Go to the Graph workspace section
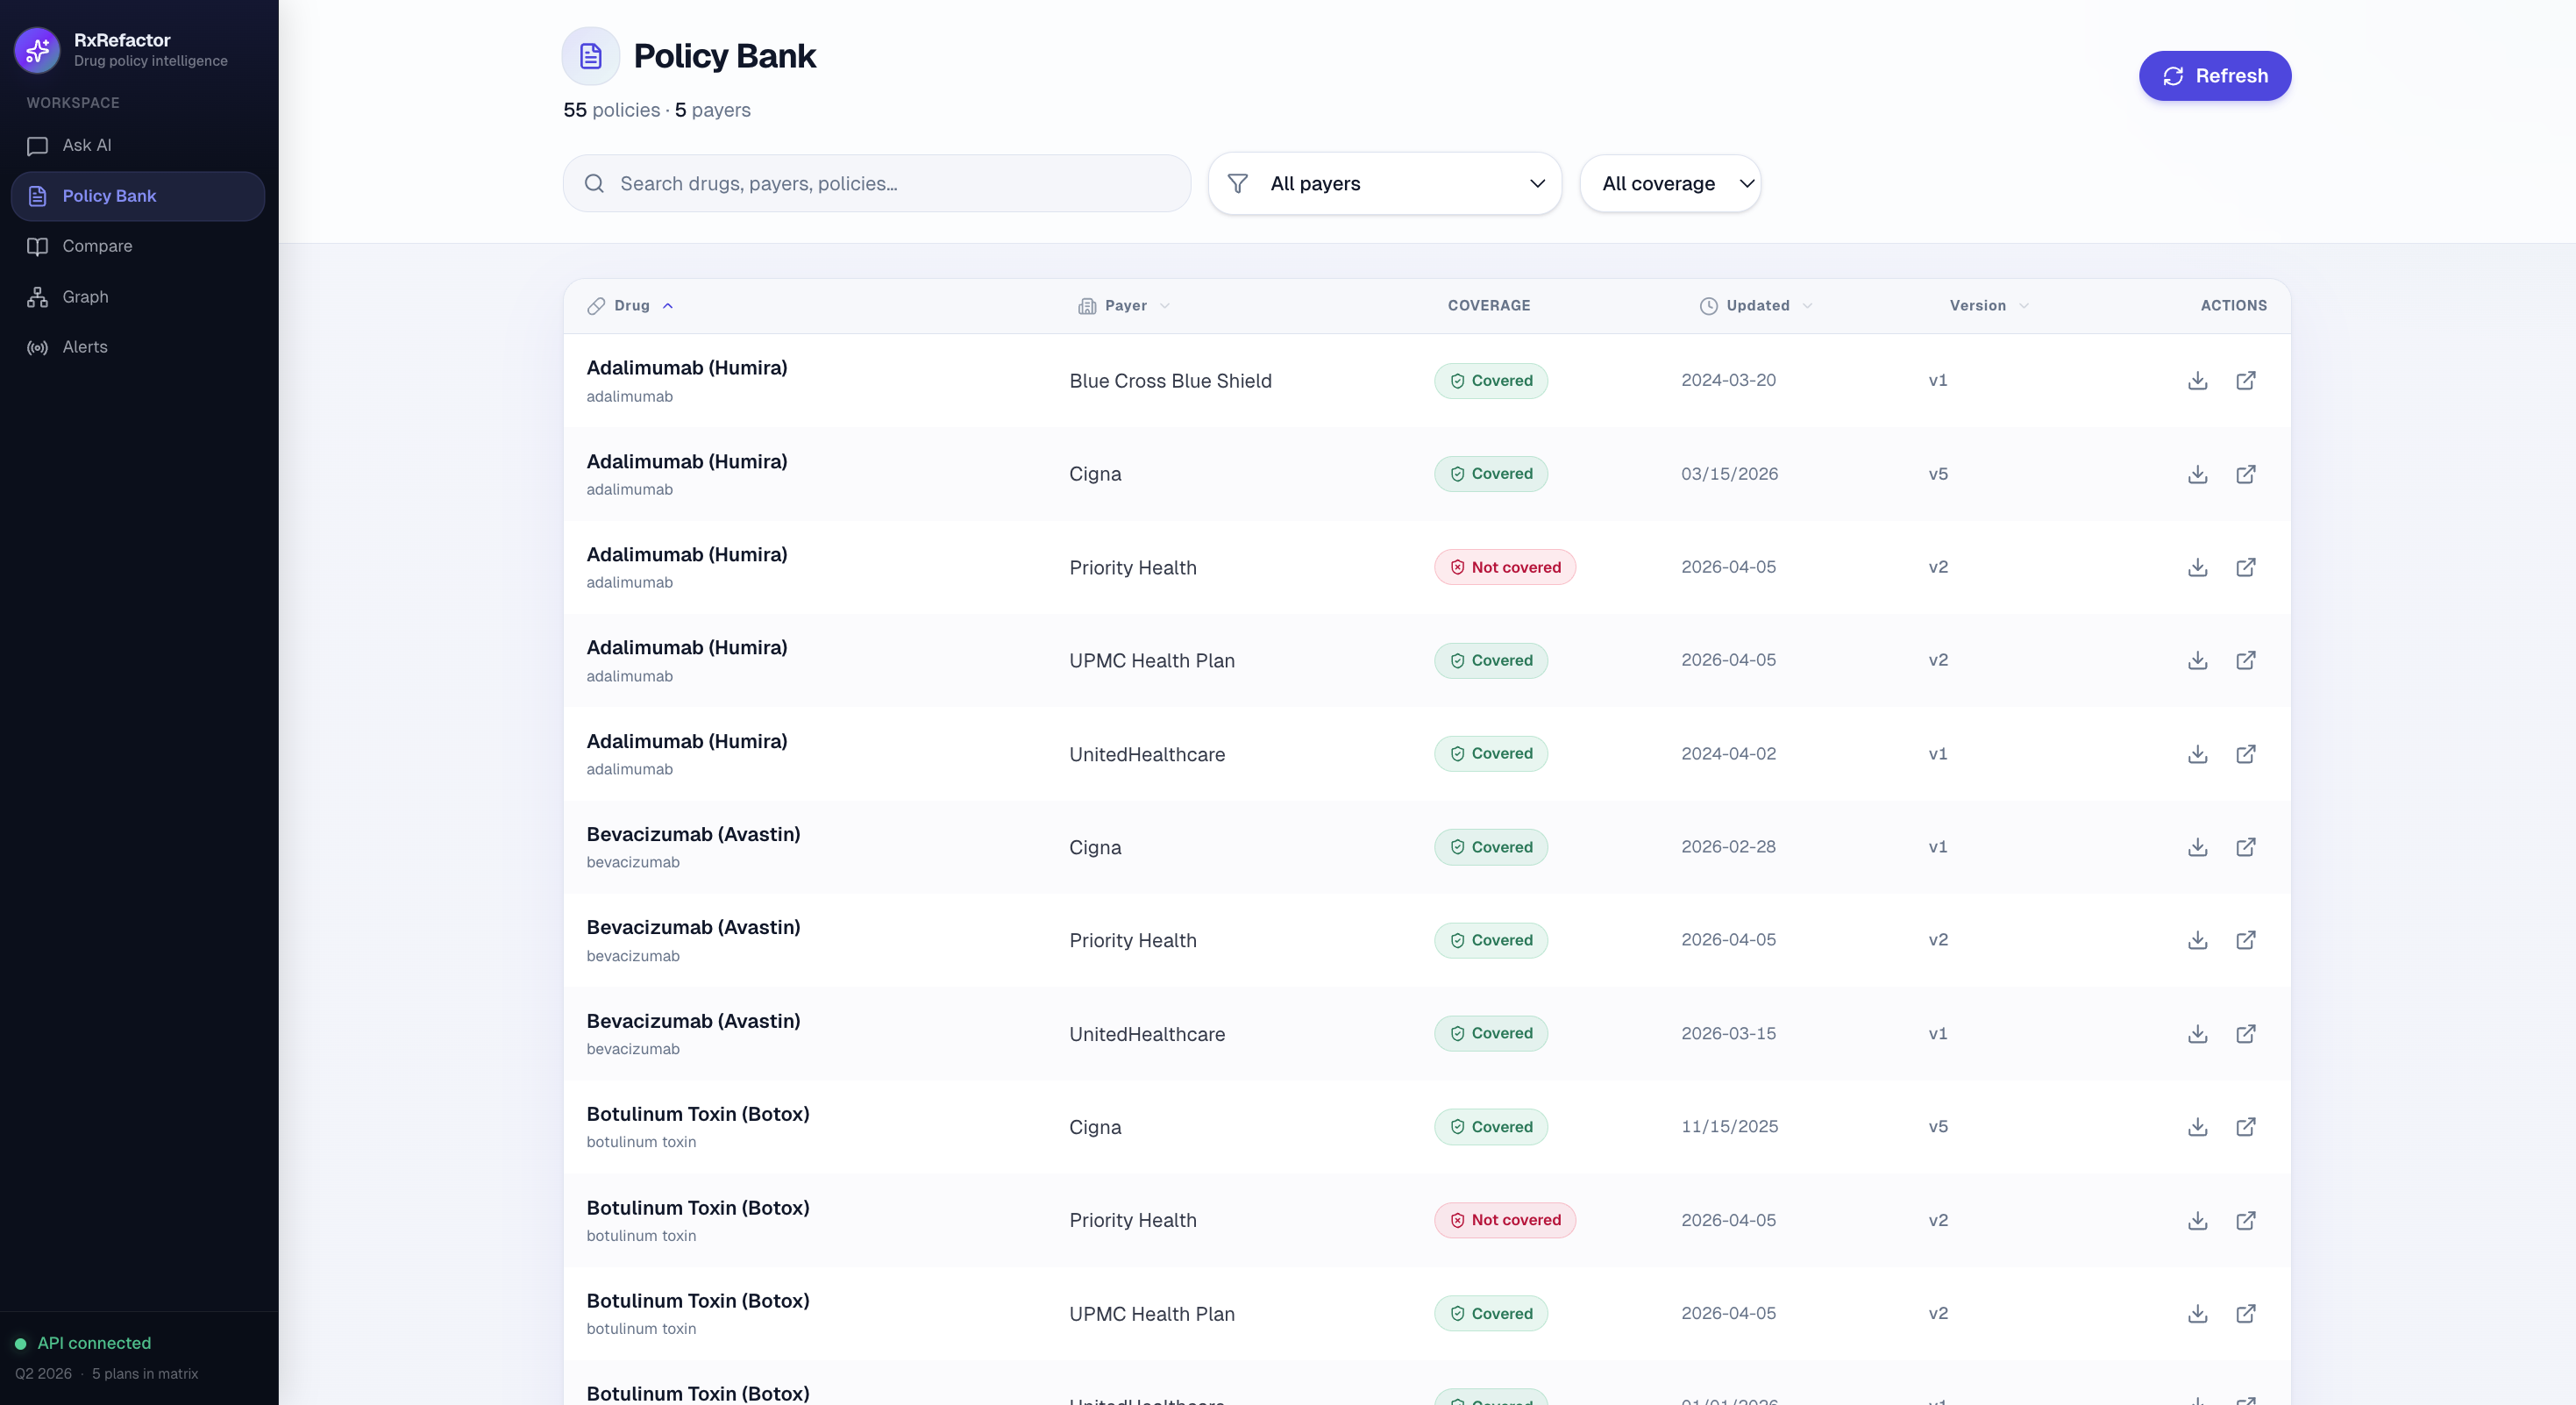The height and width of the screenshot is (1405, 2576). [85, 297]
